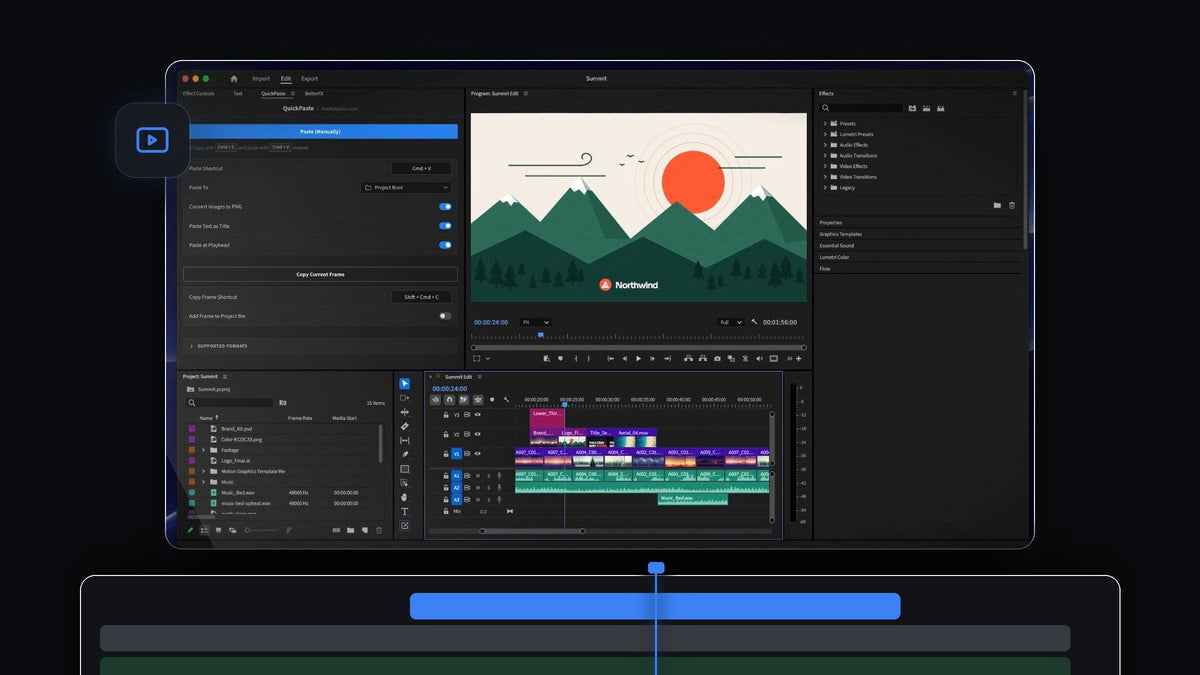Mute the A1 audio track

point(478,475)
